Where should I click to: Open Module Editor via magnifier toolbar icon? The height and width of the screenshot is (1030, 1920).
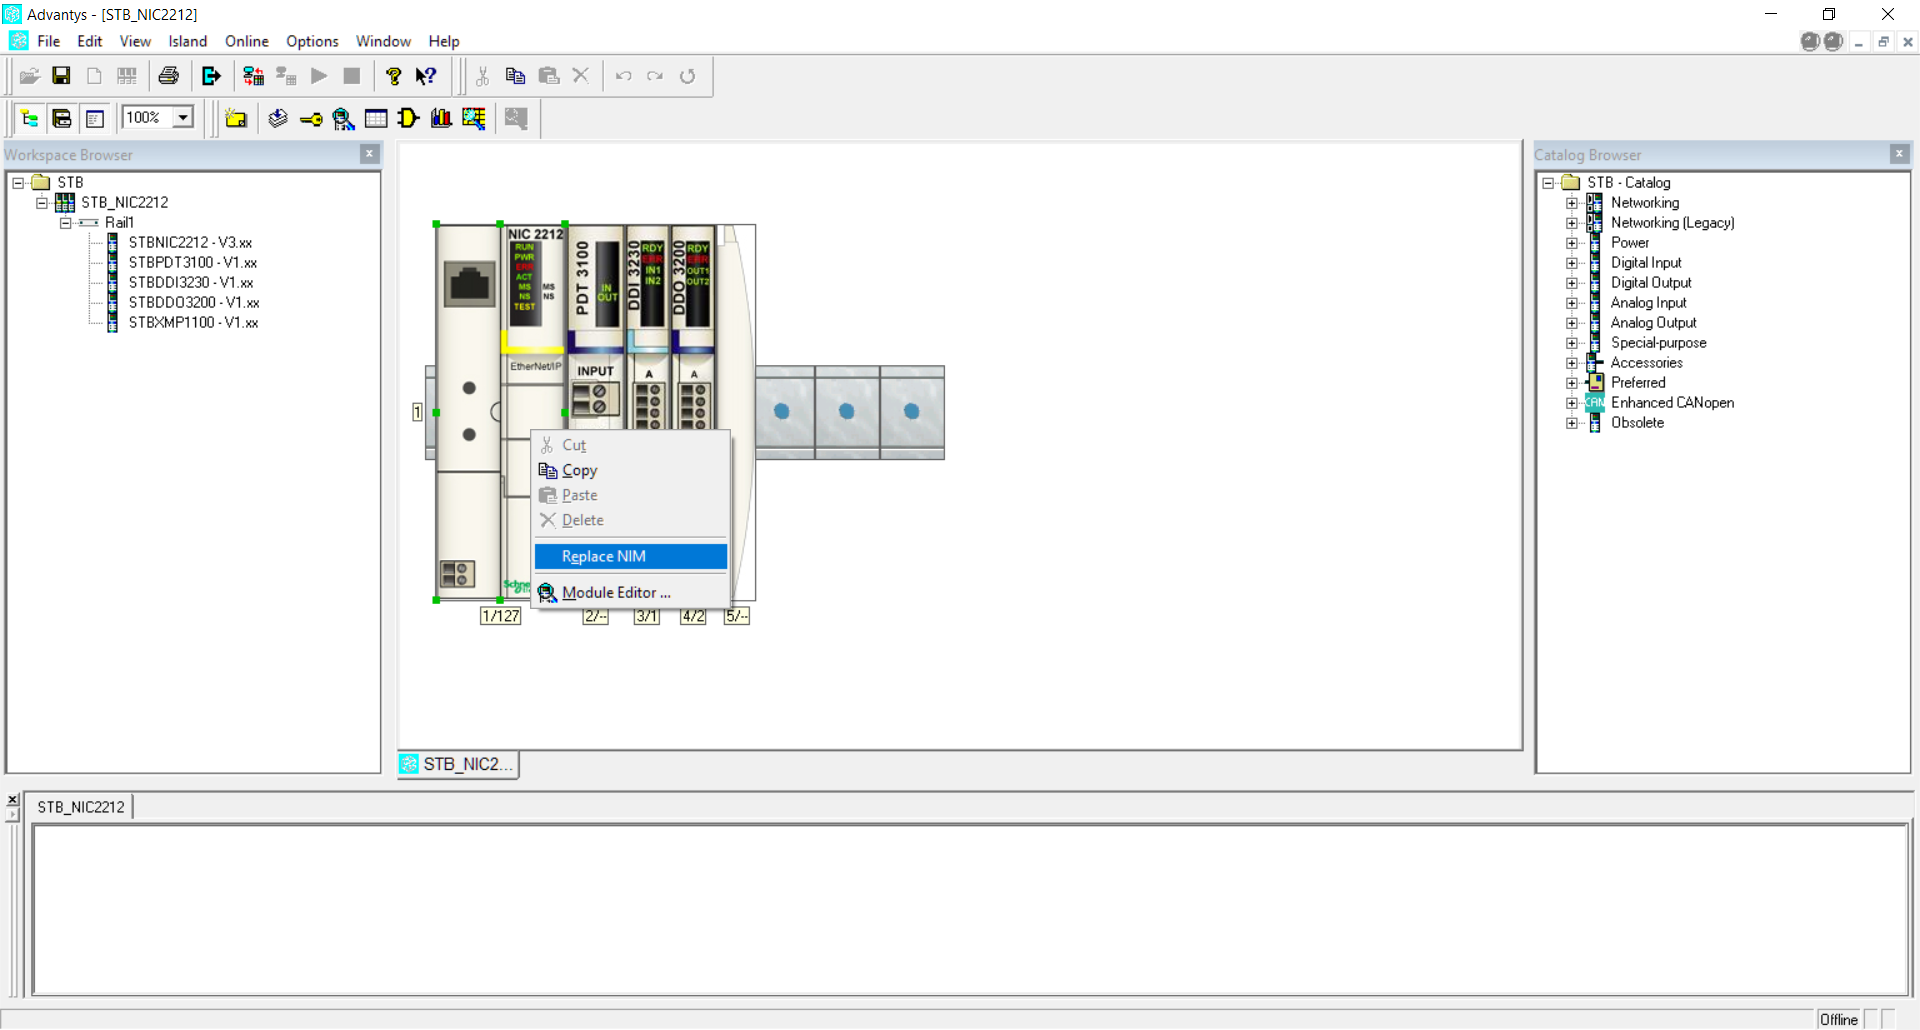[343, 118]
